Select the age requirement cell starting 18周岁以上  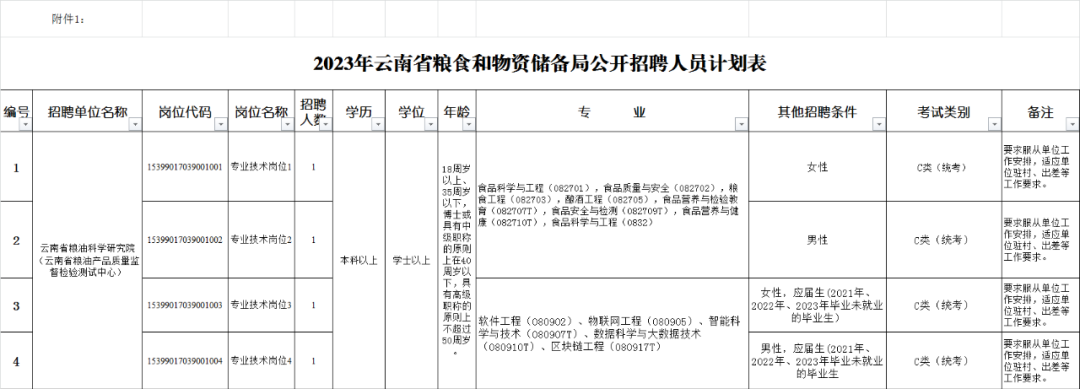457,260
